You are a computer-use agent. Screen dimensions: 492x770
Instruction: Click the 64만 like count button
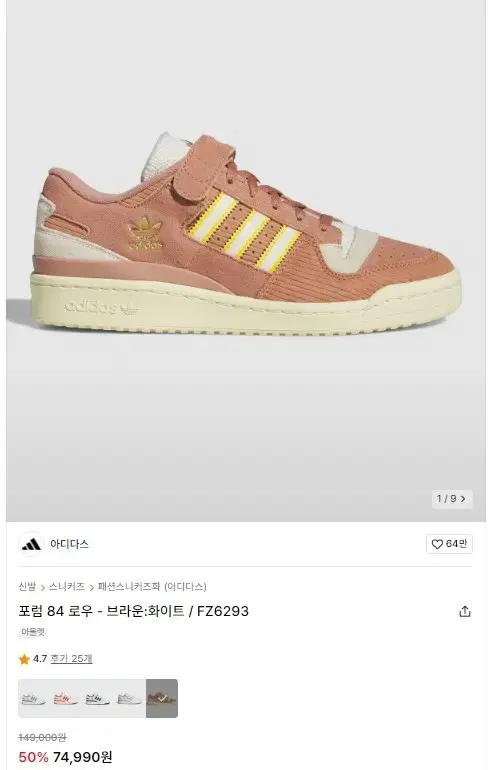click(x=449, y=544)
